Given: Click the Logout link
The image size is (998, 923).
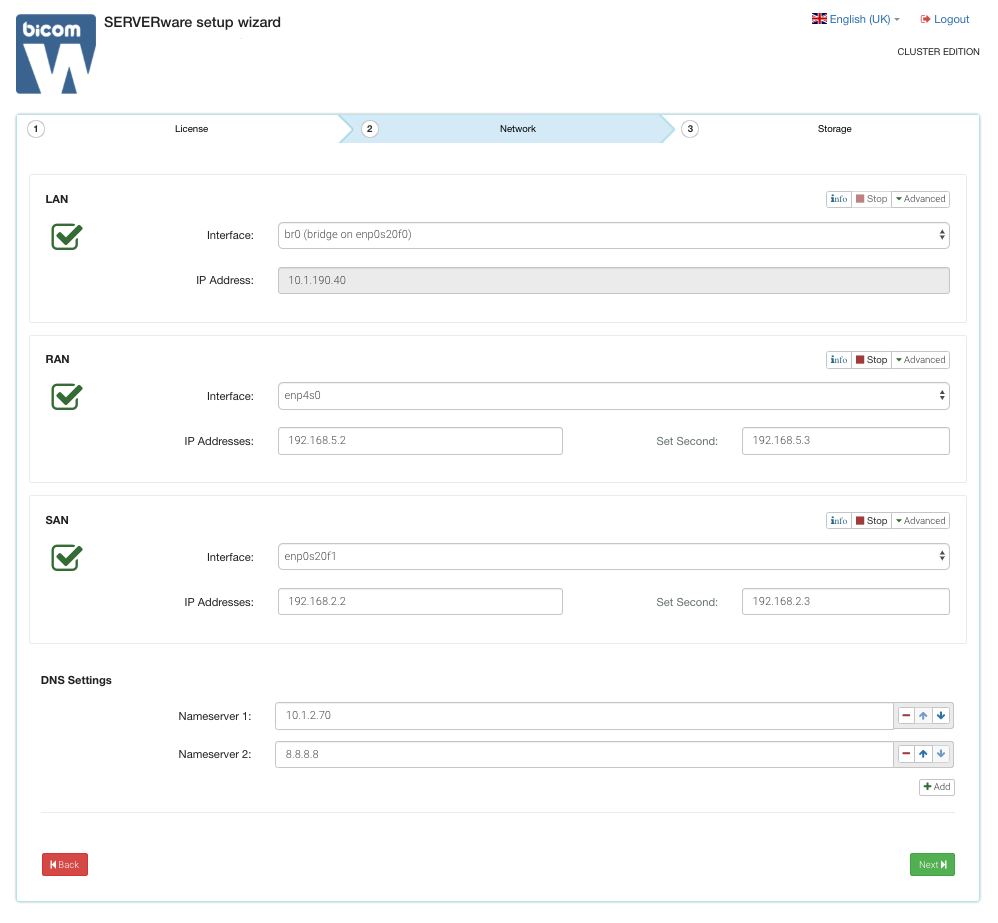Looking at the screenshot, I should click(x=945, y=19).
